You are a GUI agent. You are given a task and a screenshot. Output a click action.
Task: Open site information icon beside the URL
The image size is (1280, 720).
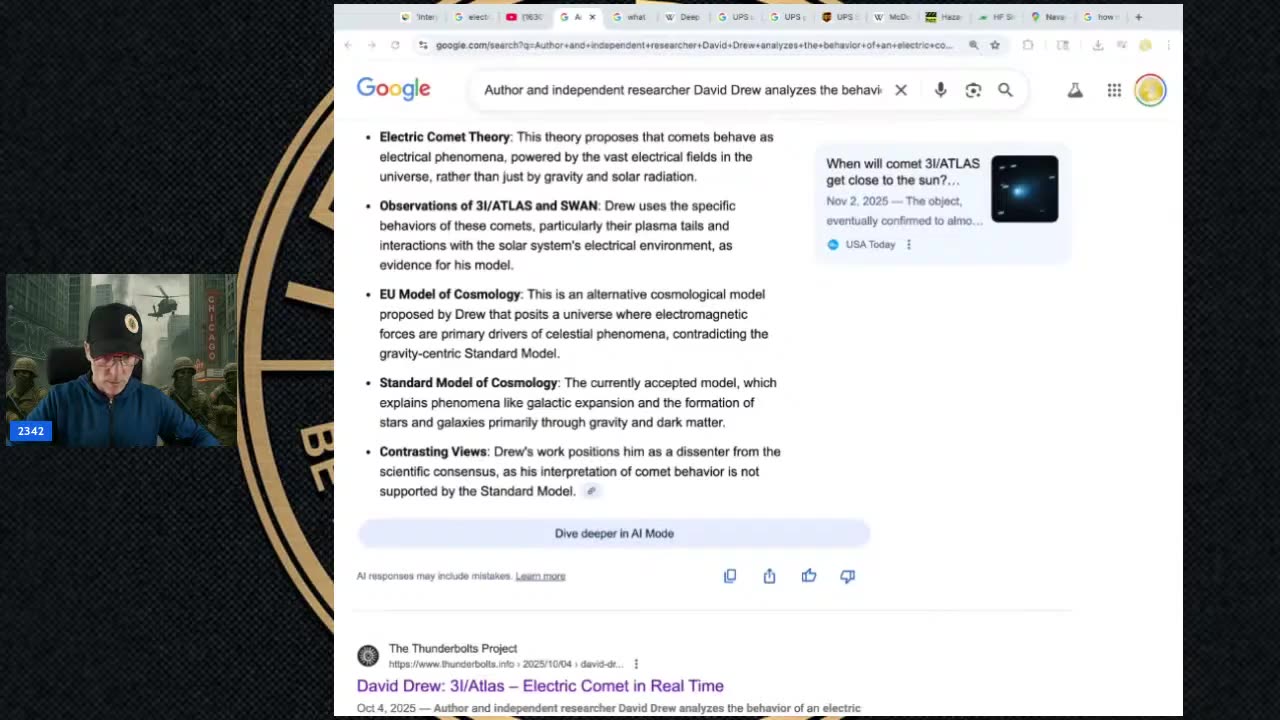(x=423, y=45)
